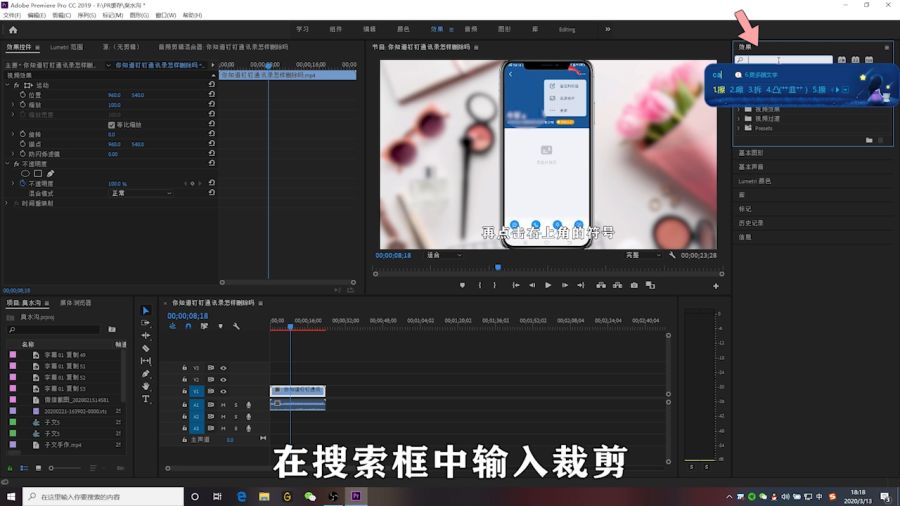Viewport: 900px width, 506px height.
Task: Mute audio track A1
Action: pos(223,405)
